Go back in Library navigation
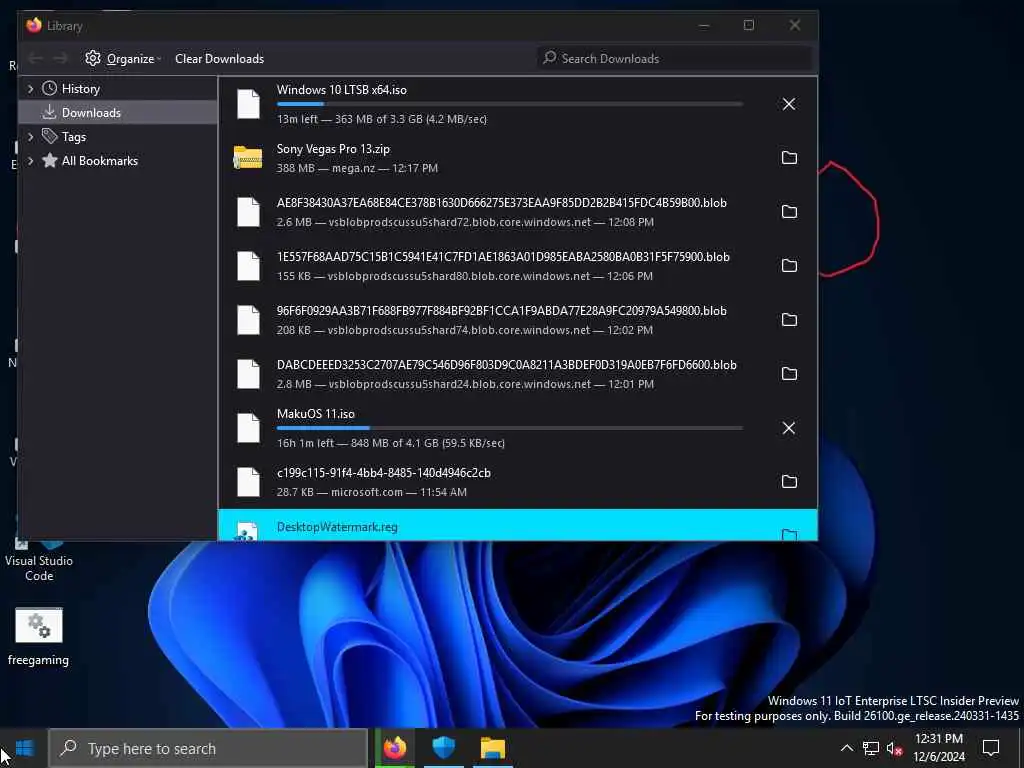1024x768 pixels. tap(36, 59)
